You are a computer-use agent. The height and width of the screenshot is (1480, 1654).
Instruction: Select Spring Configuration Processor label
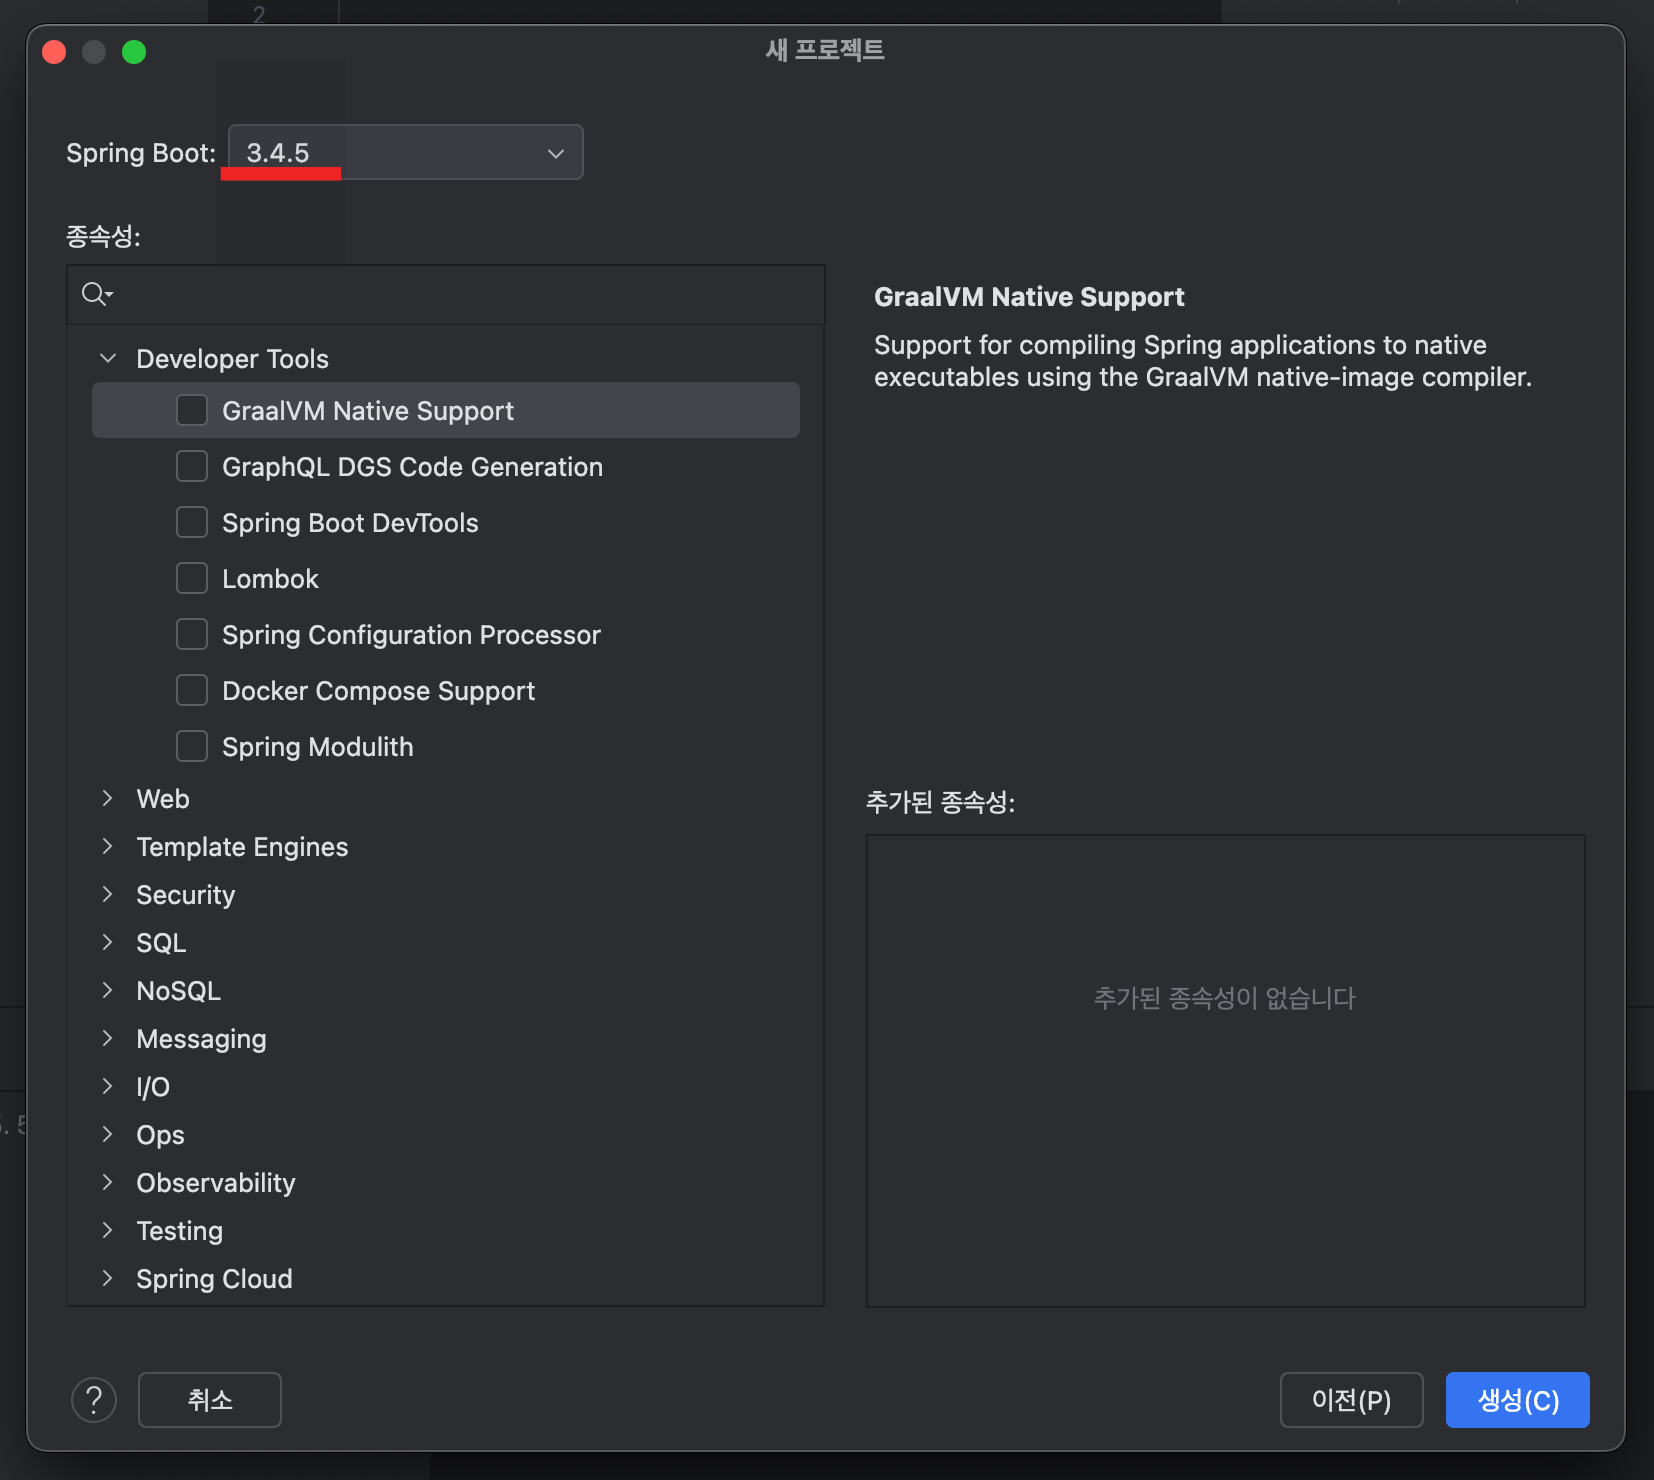(x=411, y=635)
